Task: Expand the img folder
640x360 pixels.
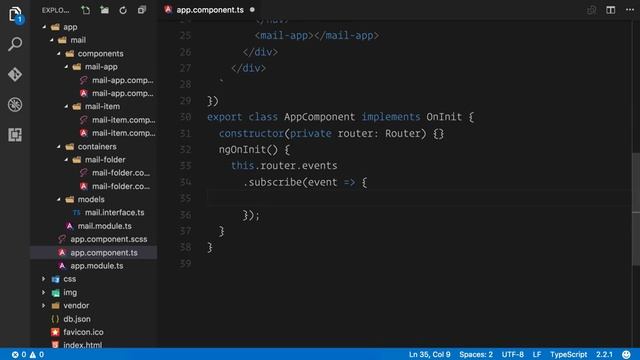Action: click(44, 292)
